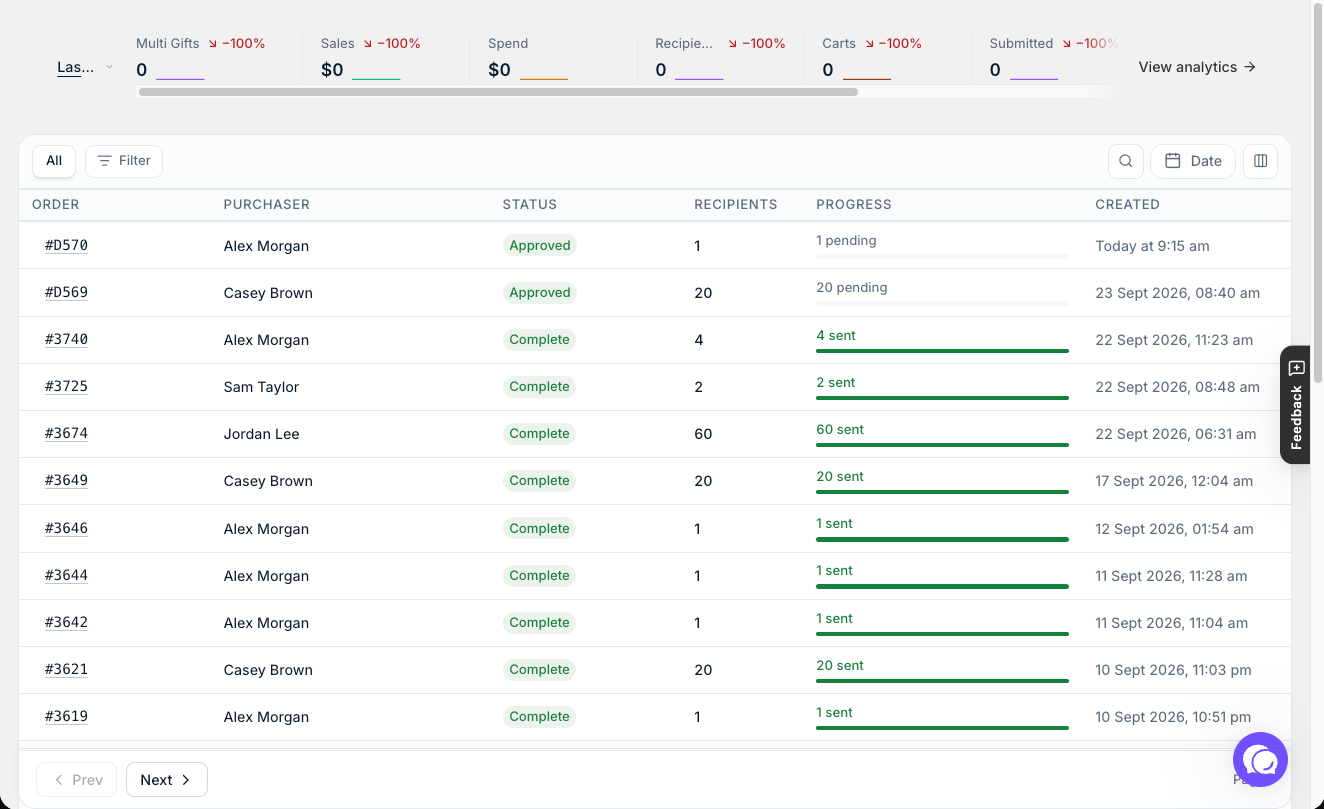Viewport: 1324px width, 809px height.
Task: Click the CREATED column header
Action: pyautogui.click(x=1127, y=204)
